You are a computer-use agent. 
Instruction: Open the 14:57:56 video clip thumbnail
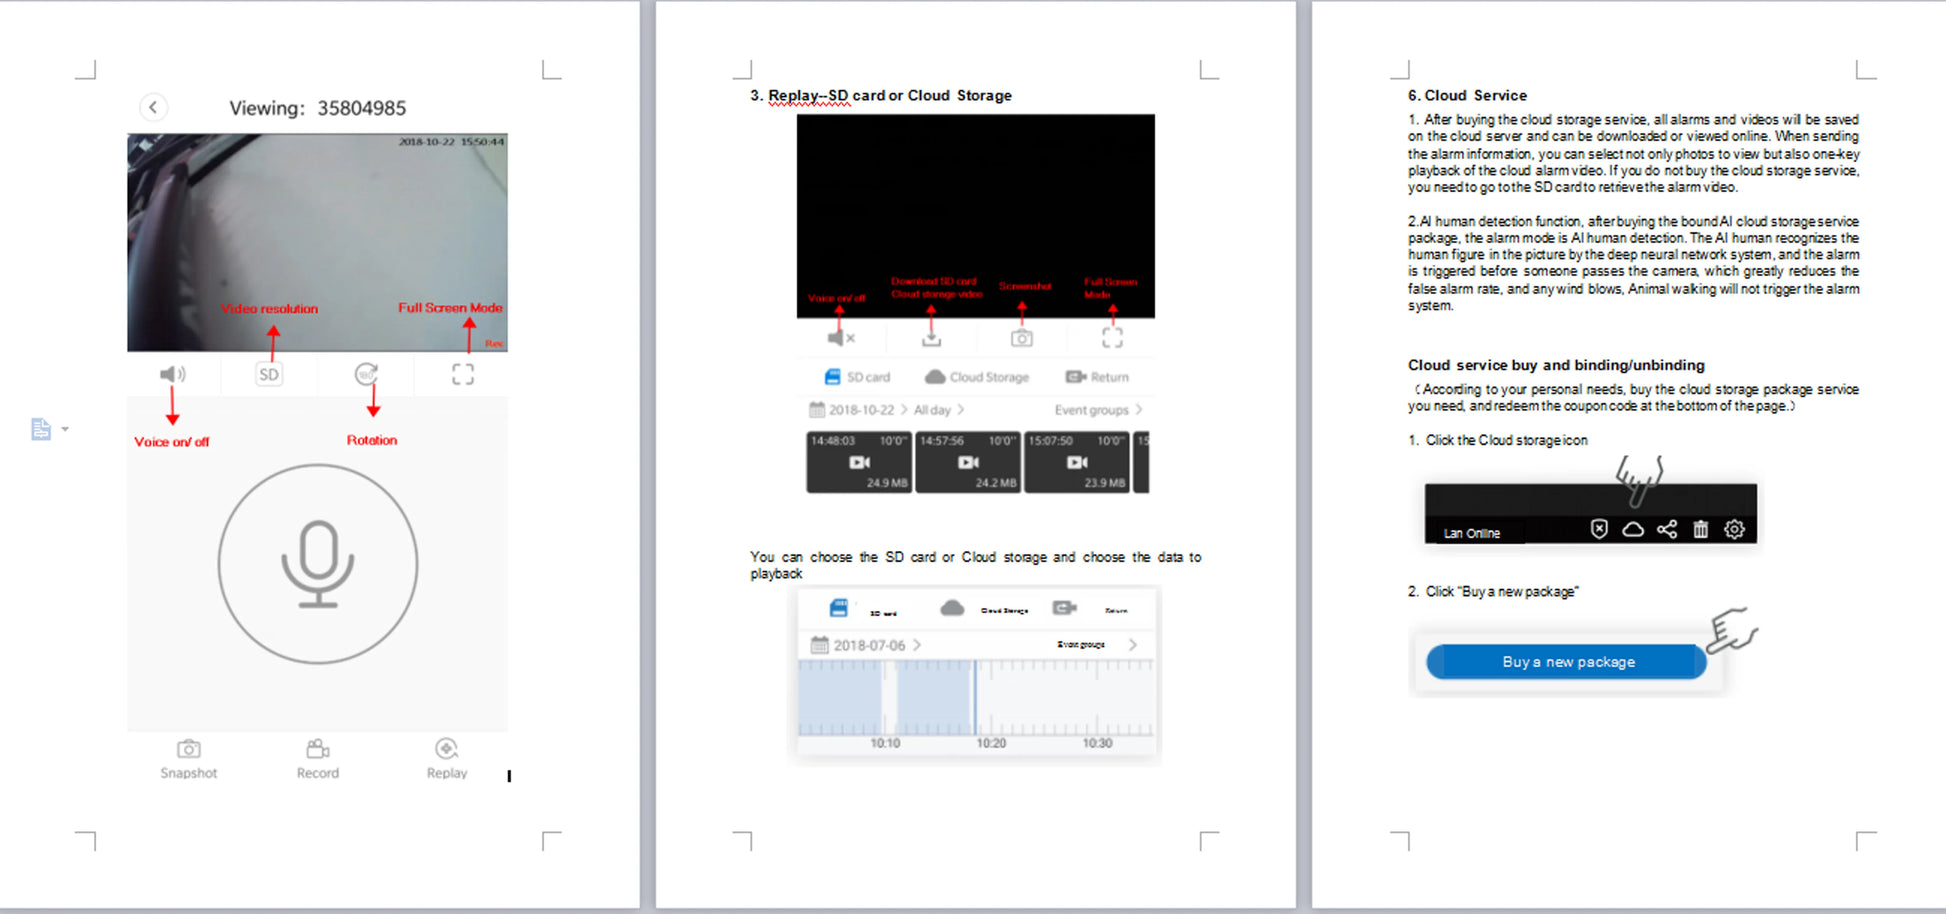coord(967,462)
